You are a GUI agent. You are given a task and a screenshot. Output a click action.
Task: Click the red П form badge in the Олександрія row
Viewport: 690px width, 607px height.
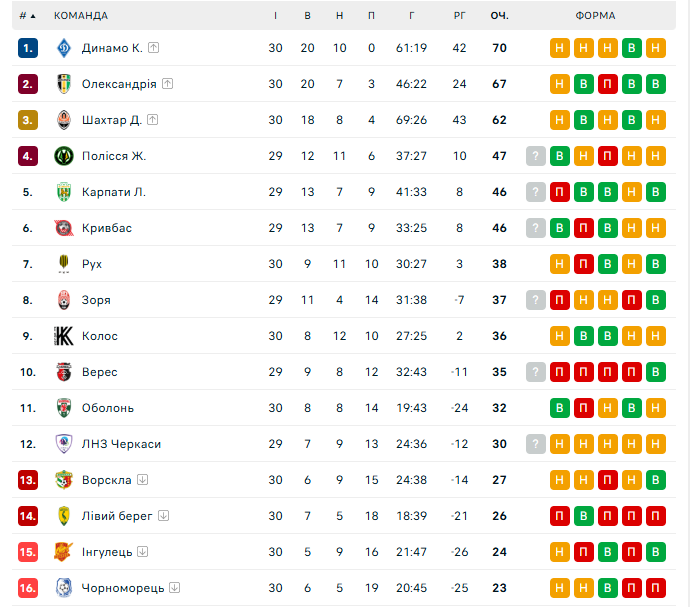click(607, 84)
